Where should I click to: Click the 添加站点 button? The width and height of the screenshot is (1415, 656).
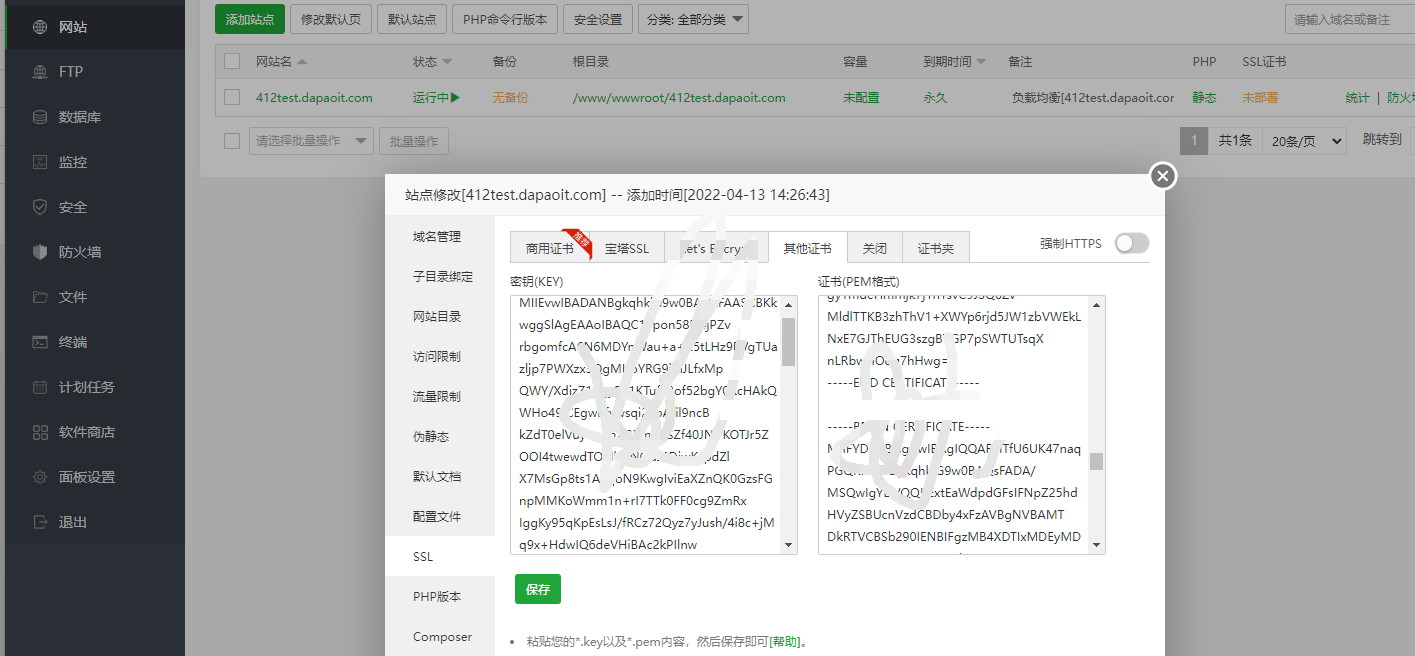pos(250,19)
